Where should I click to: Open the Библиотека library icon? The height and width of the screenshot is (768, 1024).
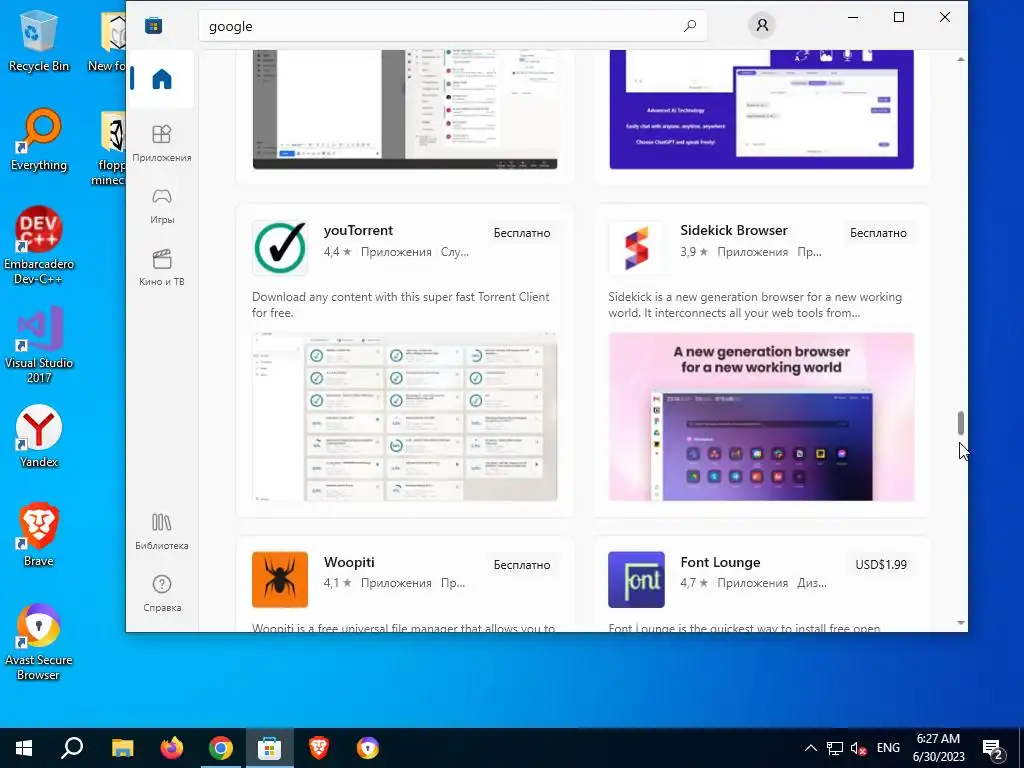pyautogui.click(x=161, y=531)
